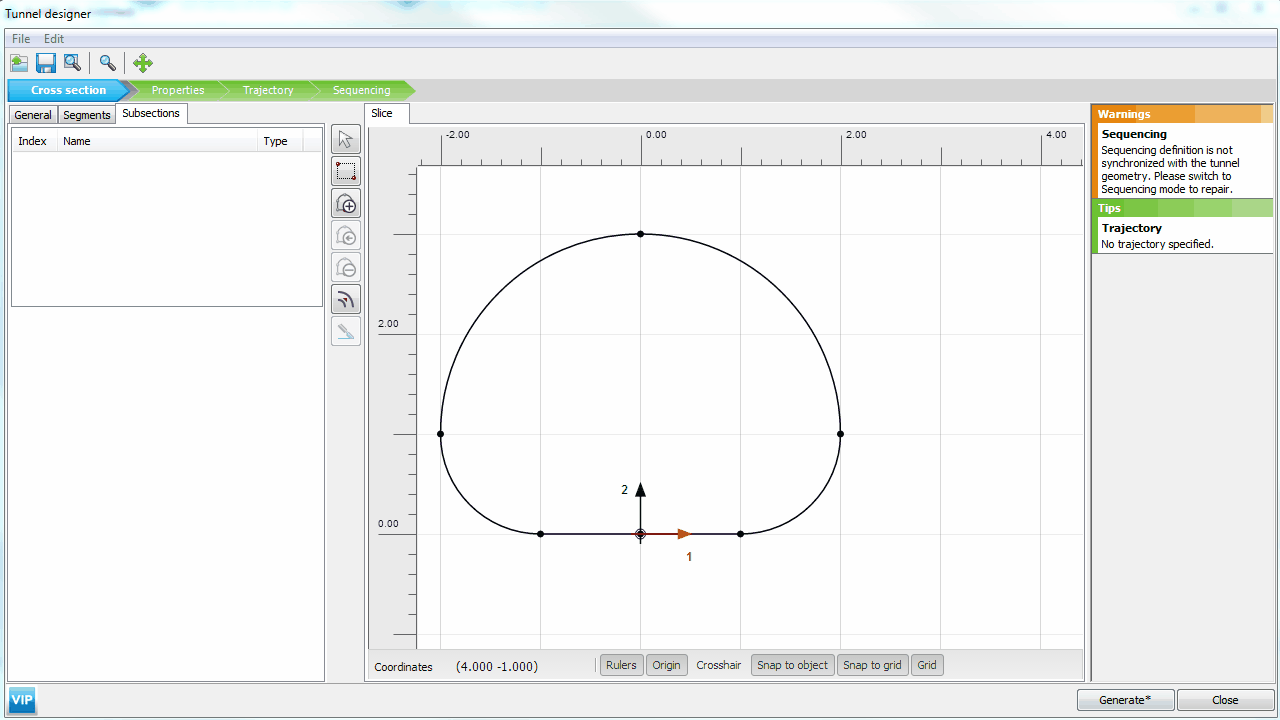
Task: Click the Name column header
Action: click(77, 141)
